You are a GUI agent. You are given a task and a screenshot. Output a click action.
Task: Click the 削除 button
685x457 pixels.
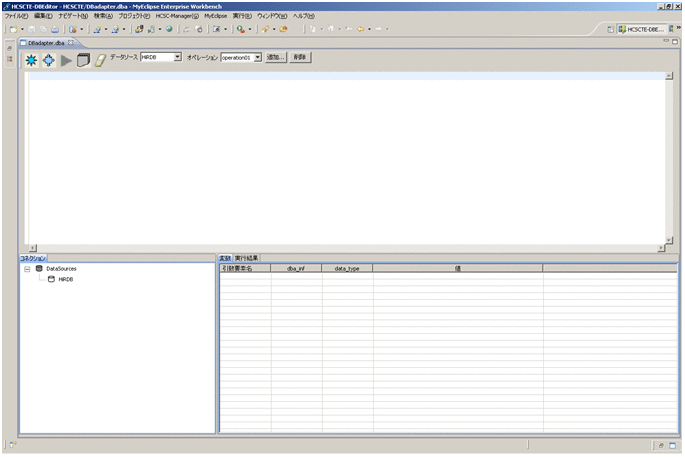(300, 58)
